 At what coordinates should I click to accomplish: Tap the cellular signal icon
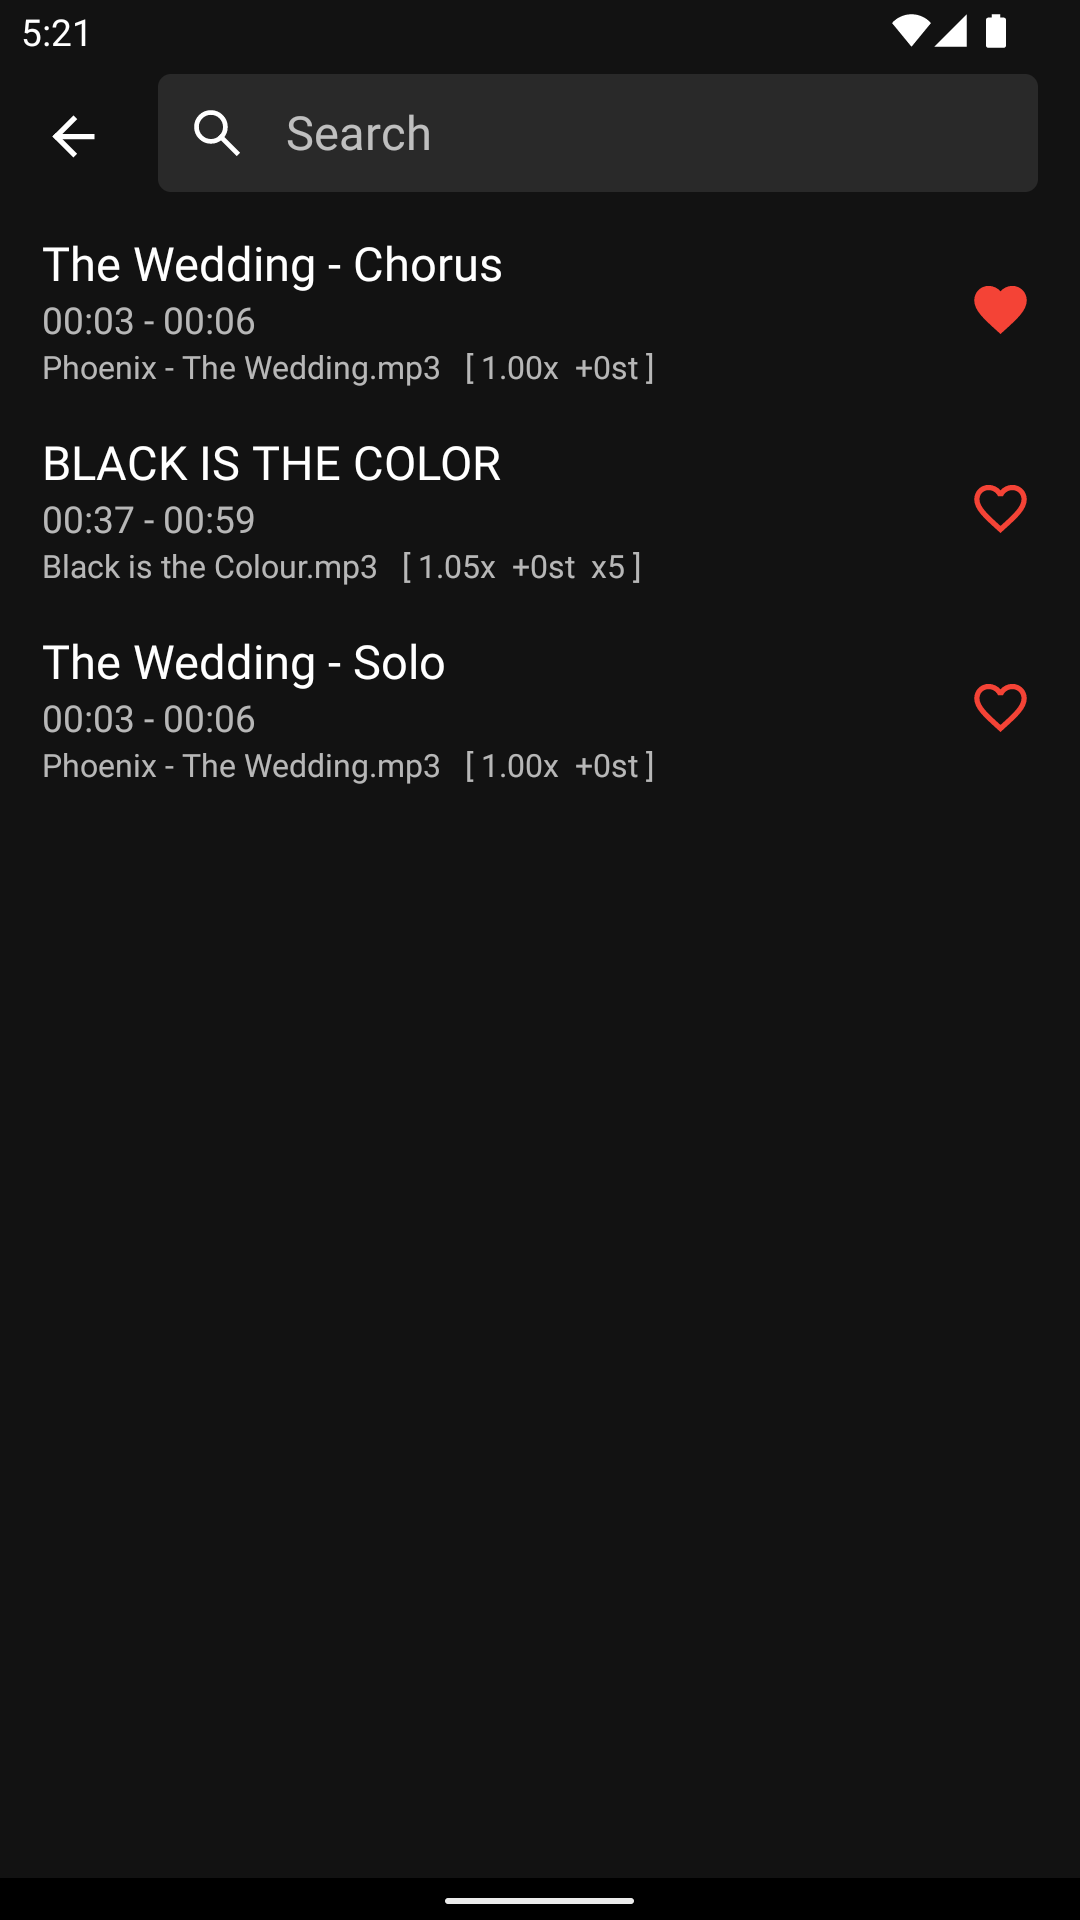click(951, 32)
